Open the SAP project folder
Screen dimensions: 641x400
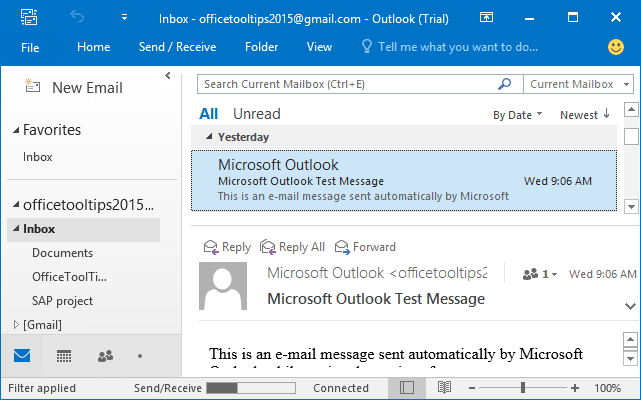(x=63, y=301)
